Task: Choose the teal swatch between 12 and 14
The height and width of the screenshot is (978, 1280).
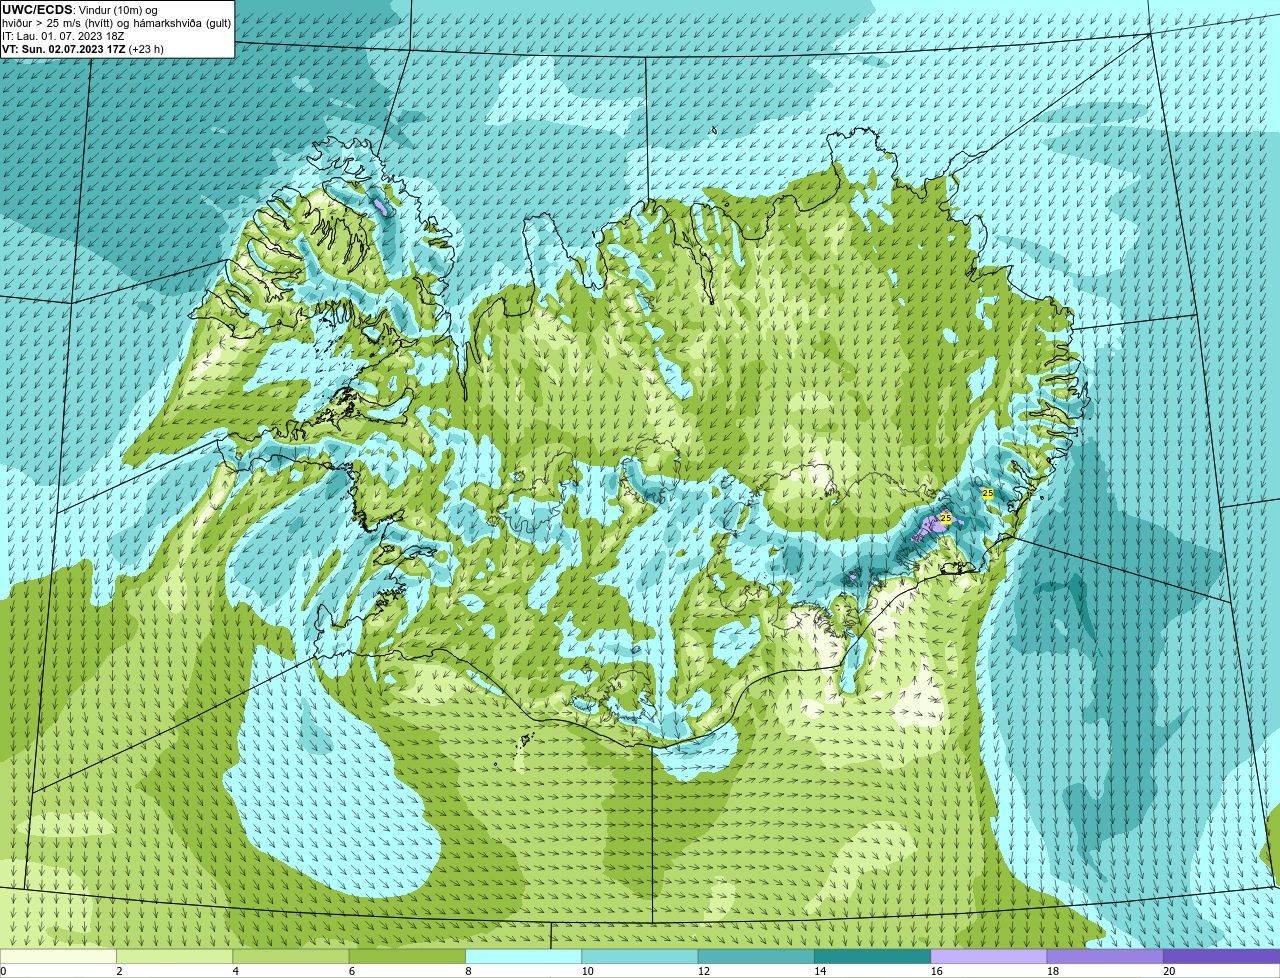Action: tap(756, 957)
